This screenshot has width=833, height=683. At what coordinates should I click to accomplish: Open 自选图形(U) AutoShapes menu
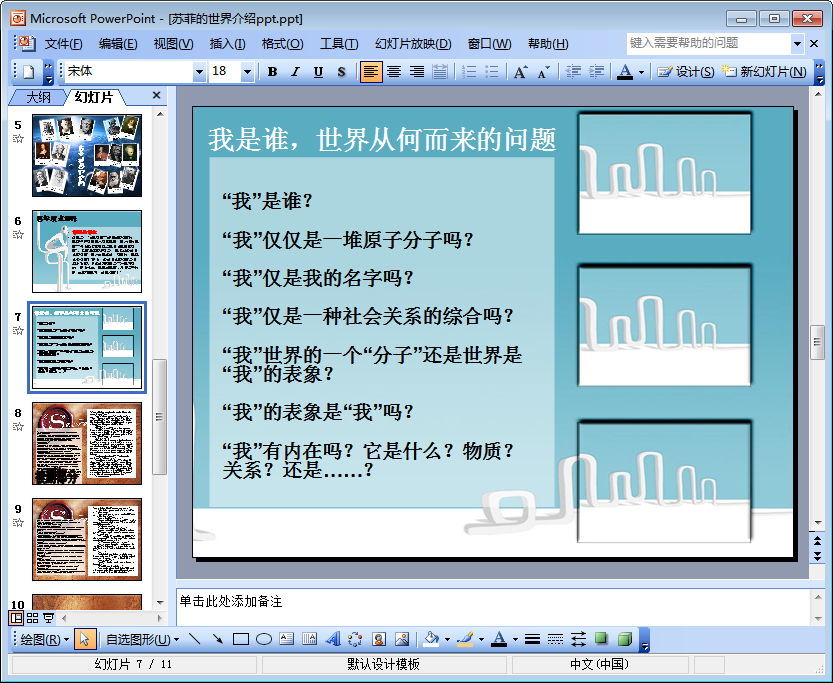click(x=142, y=639)
